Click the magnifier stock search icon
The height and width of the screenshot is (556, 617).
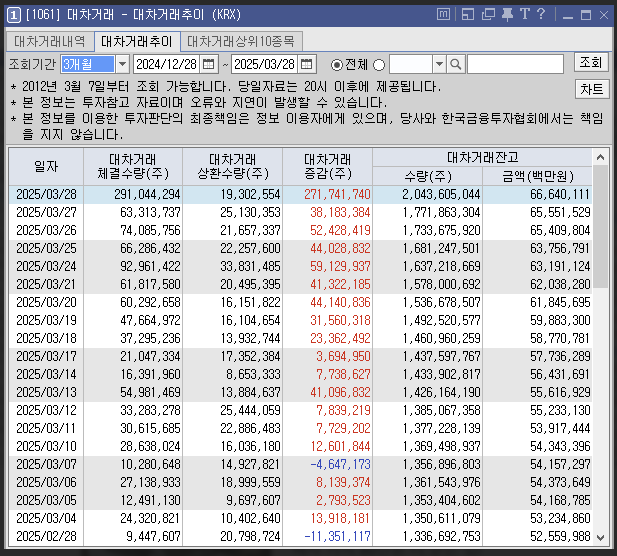[x=456, y=64]
